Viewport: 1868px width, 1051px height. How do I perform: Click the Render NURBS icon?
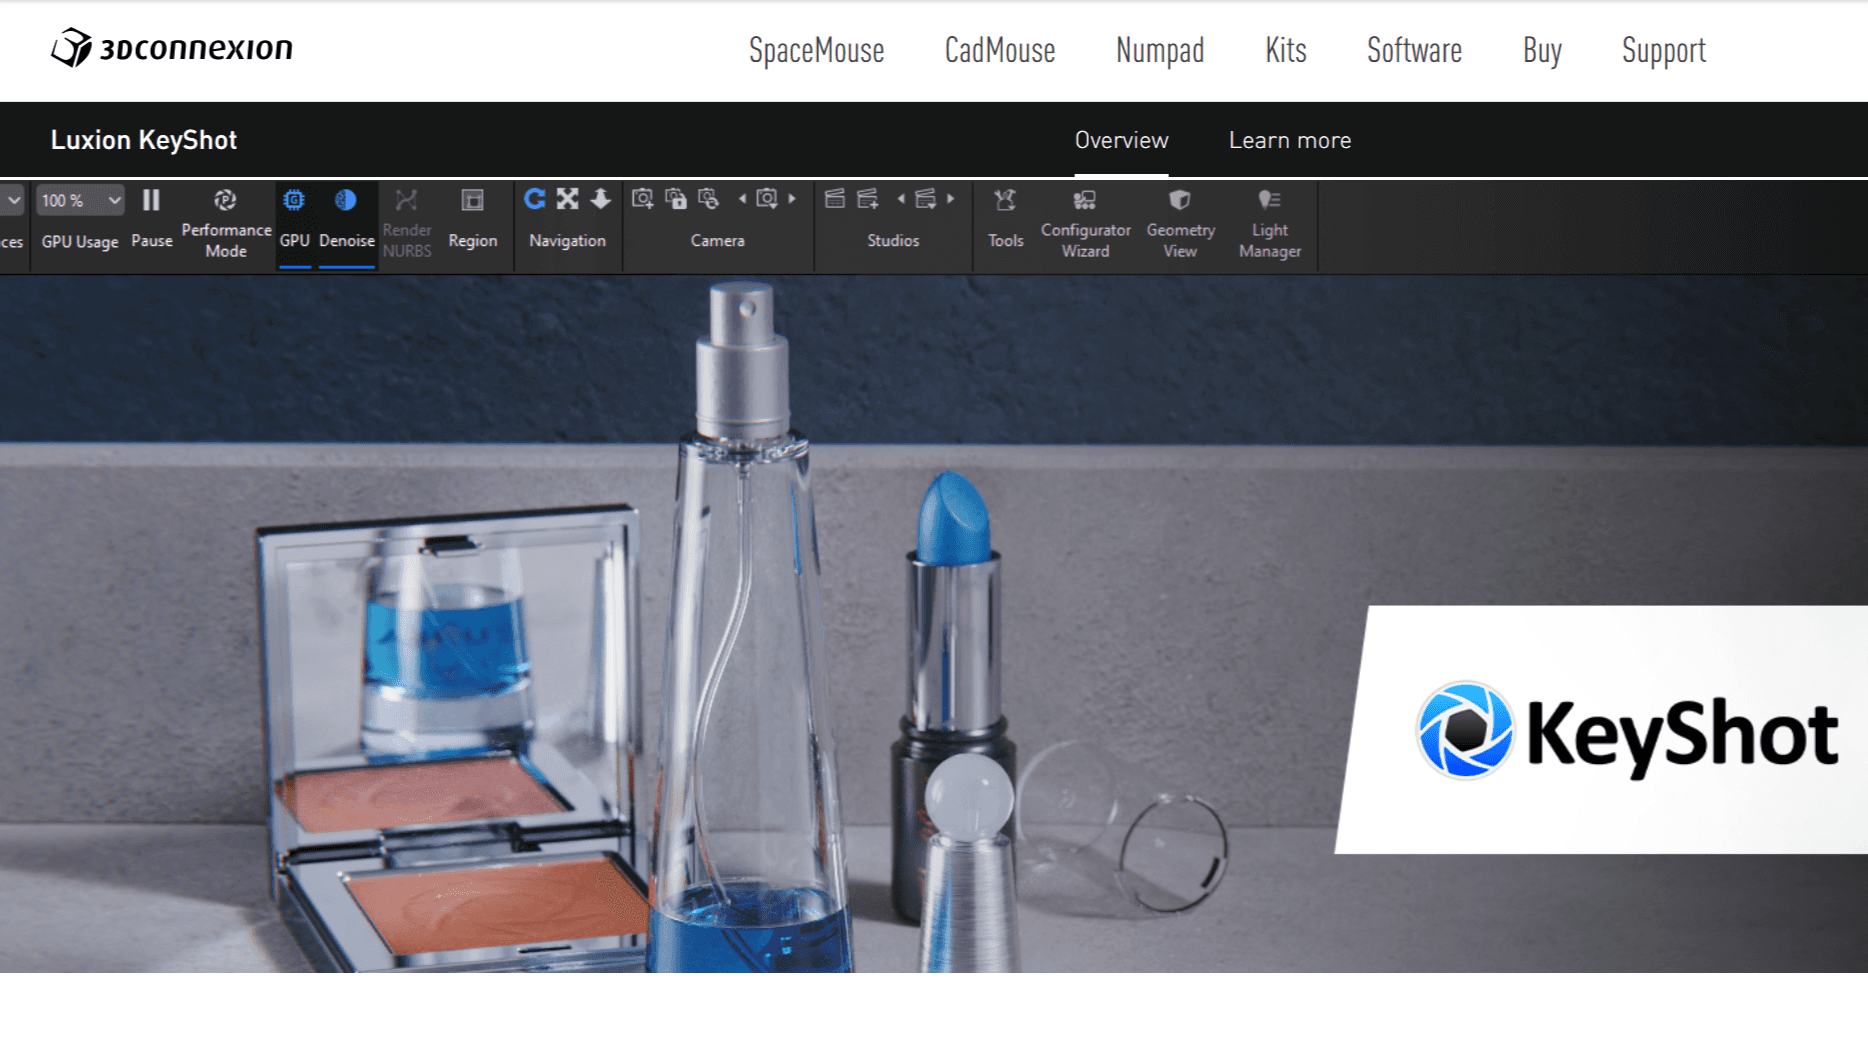(x=406, y=199)
